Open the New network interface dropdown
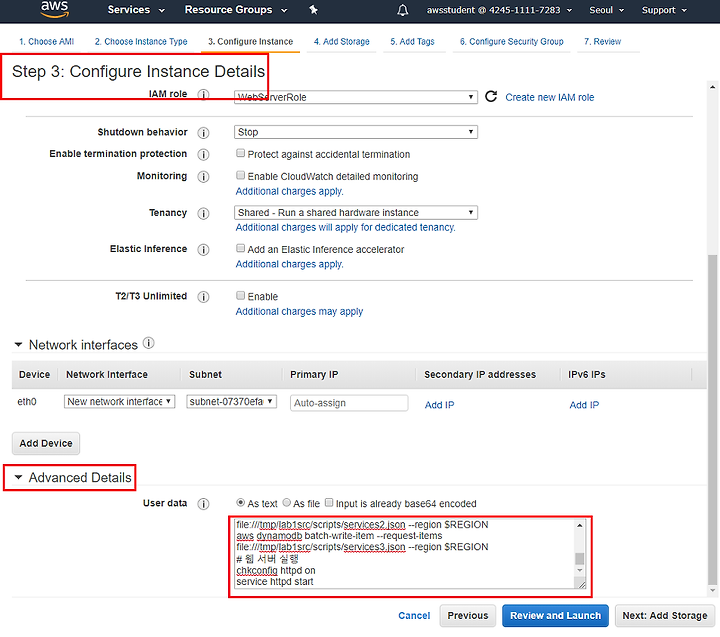720x637 pixels. pos(119,401)
